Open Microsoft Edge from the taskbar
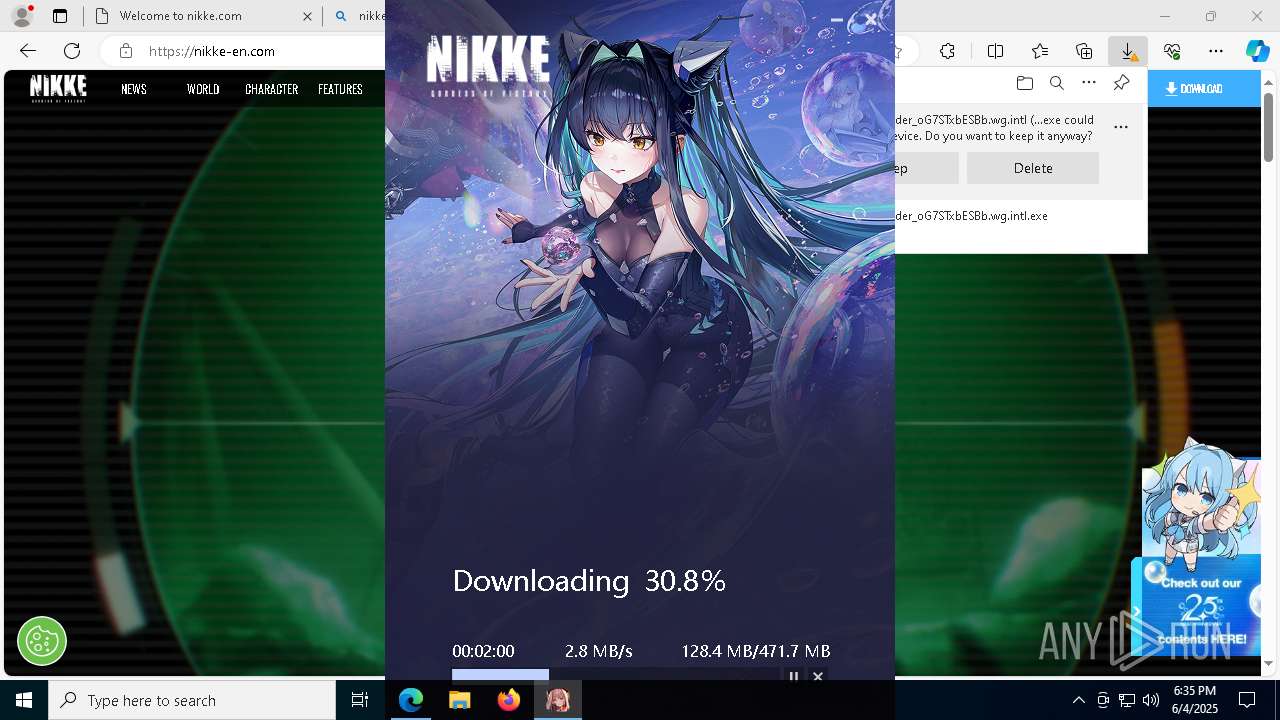 [x=411, y=701]
